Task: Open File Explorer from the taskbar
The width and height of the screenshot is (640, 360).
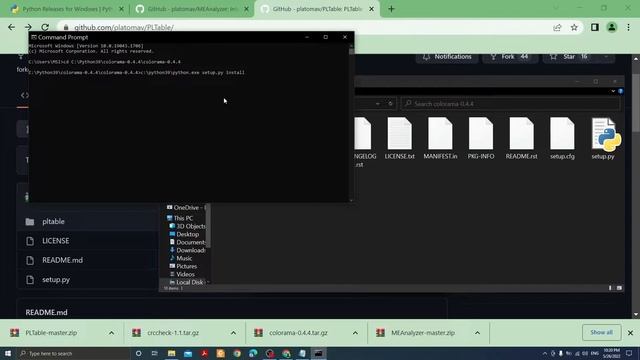Action: (171, 353)
